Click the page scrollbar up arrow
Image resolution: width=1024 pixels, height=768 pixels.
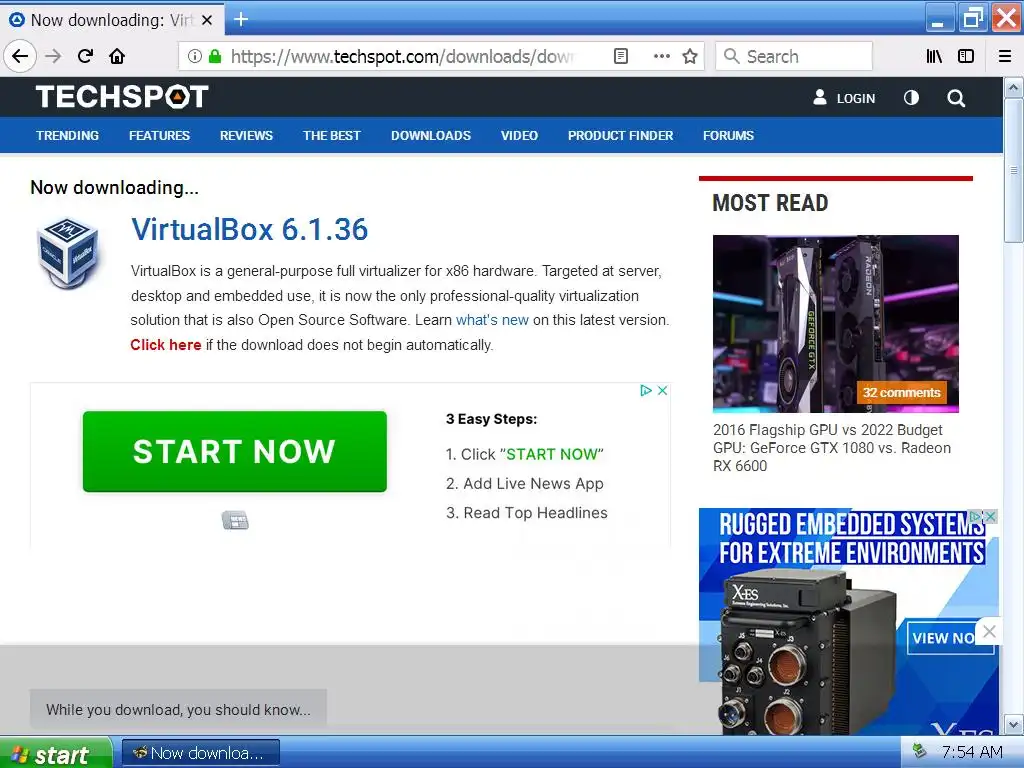pos(1013,87)
